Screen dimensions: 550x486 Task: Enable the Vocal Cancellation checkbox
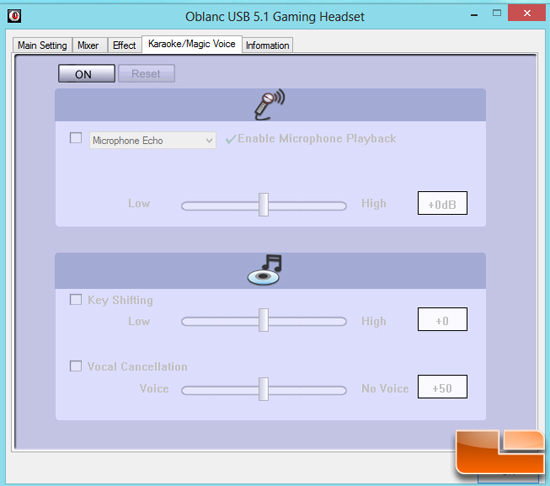point(76,366)
